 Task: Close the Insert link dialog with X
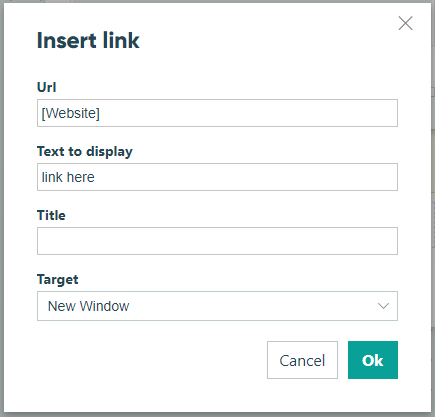[405, 23]
